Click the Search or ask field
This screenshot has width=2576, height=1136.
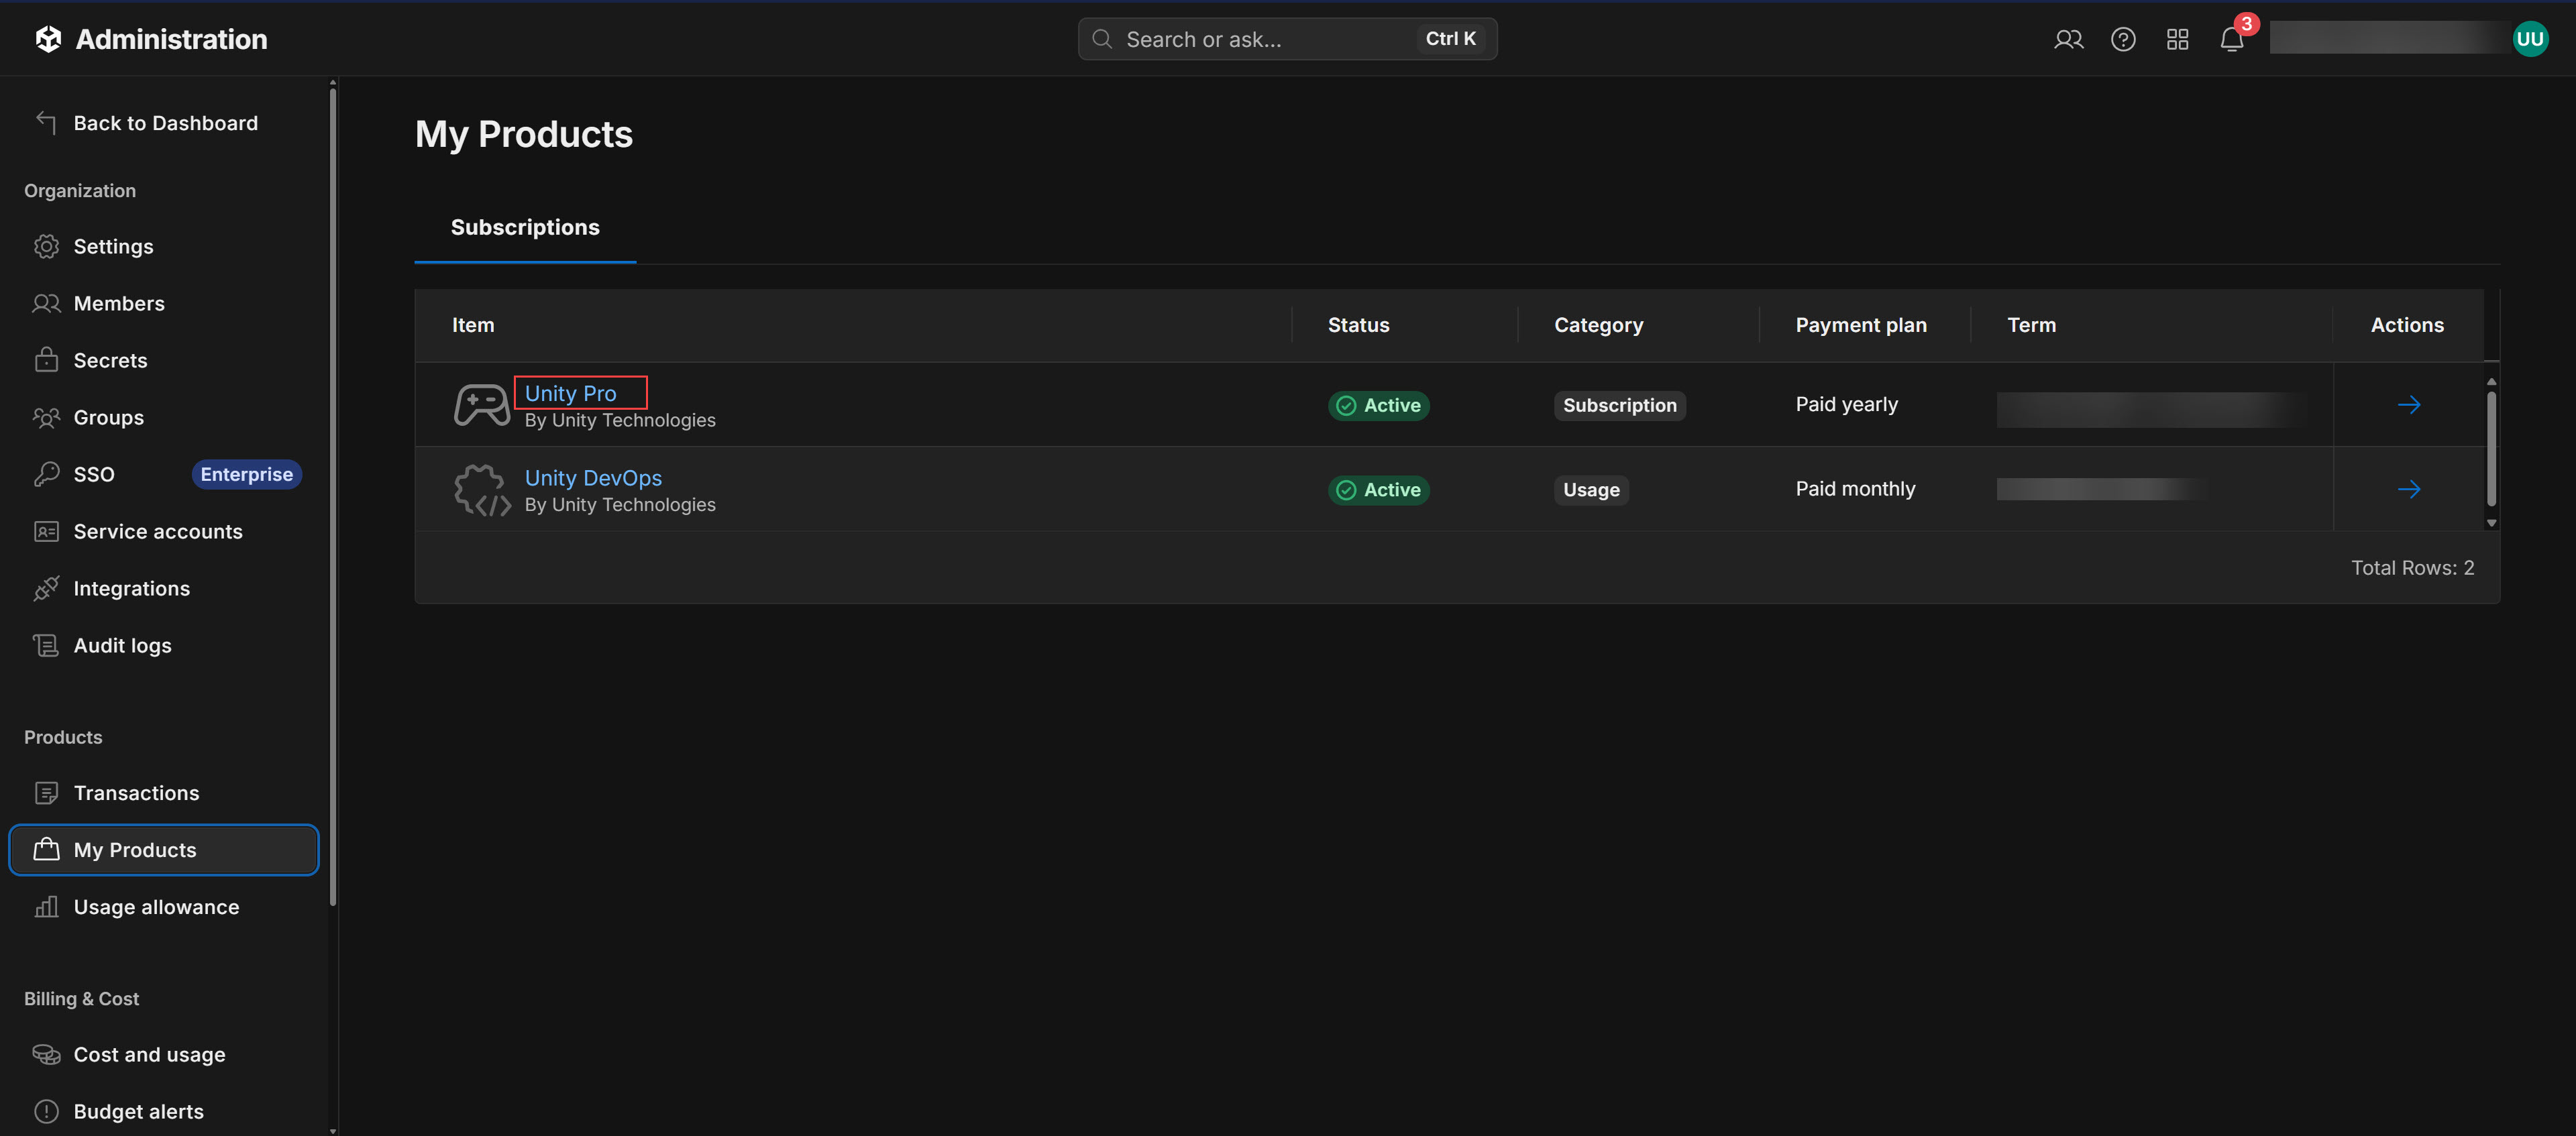tap(1287, 39)
